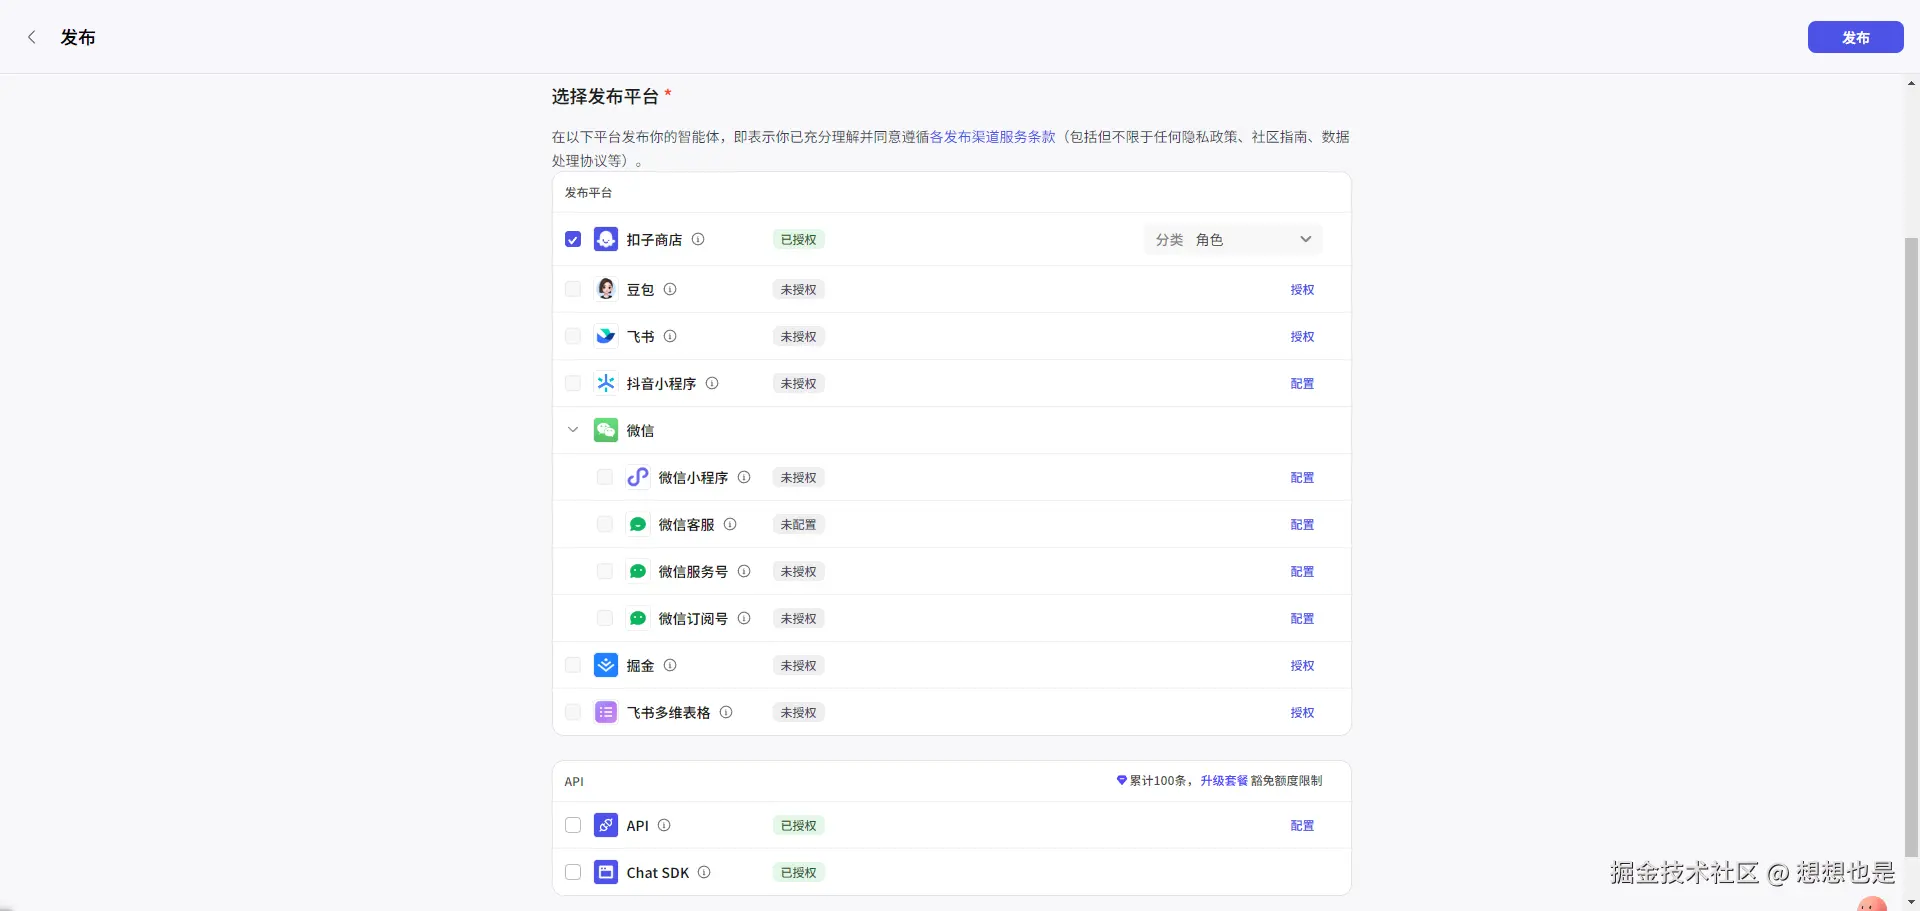Click the 未配置 status tag on 微信客服 row
This screenshot has height=911, width=1920.
798,524
